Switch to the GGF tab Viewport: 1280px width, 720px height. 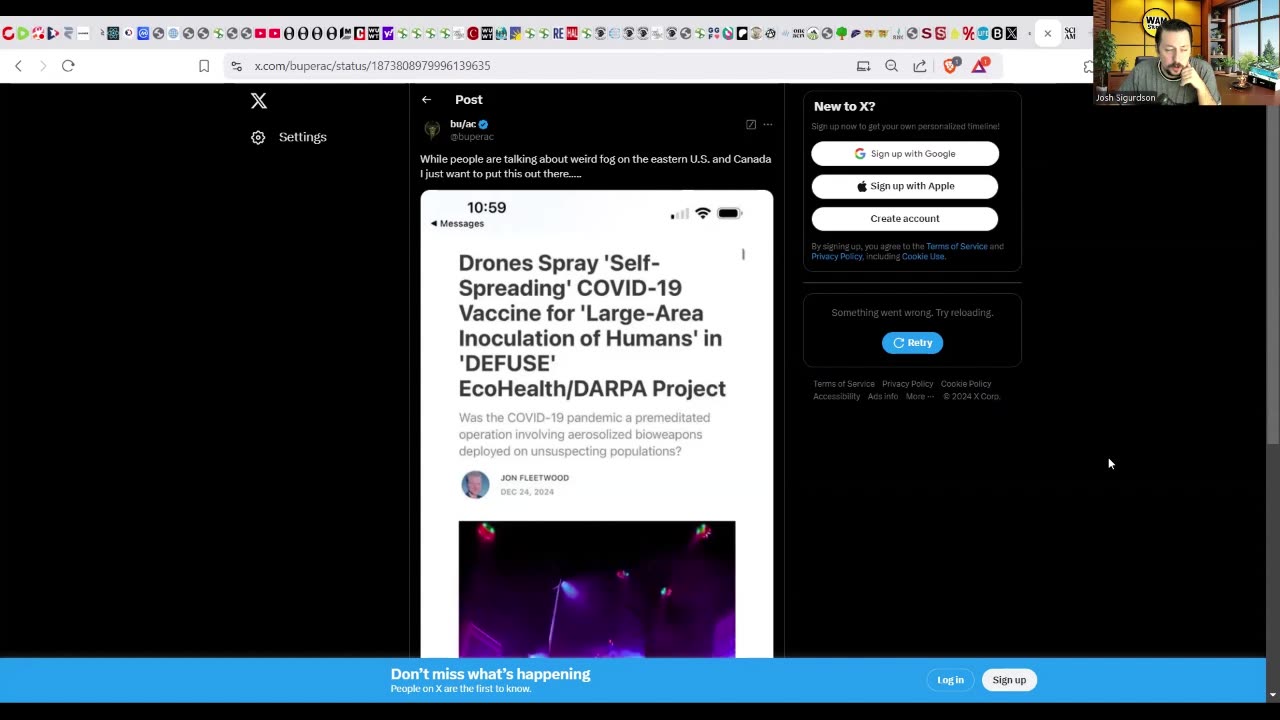pyautogui.click(x=714, y=34)
